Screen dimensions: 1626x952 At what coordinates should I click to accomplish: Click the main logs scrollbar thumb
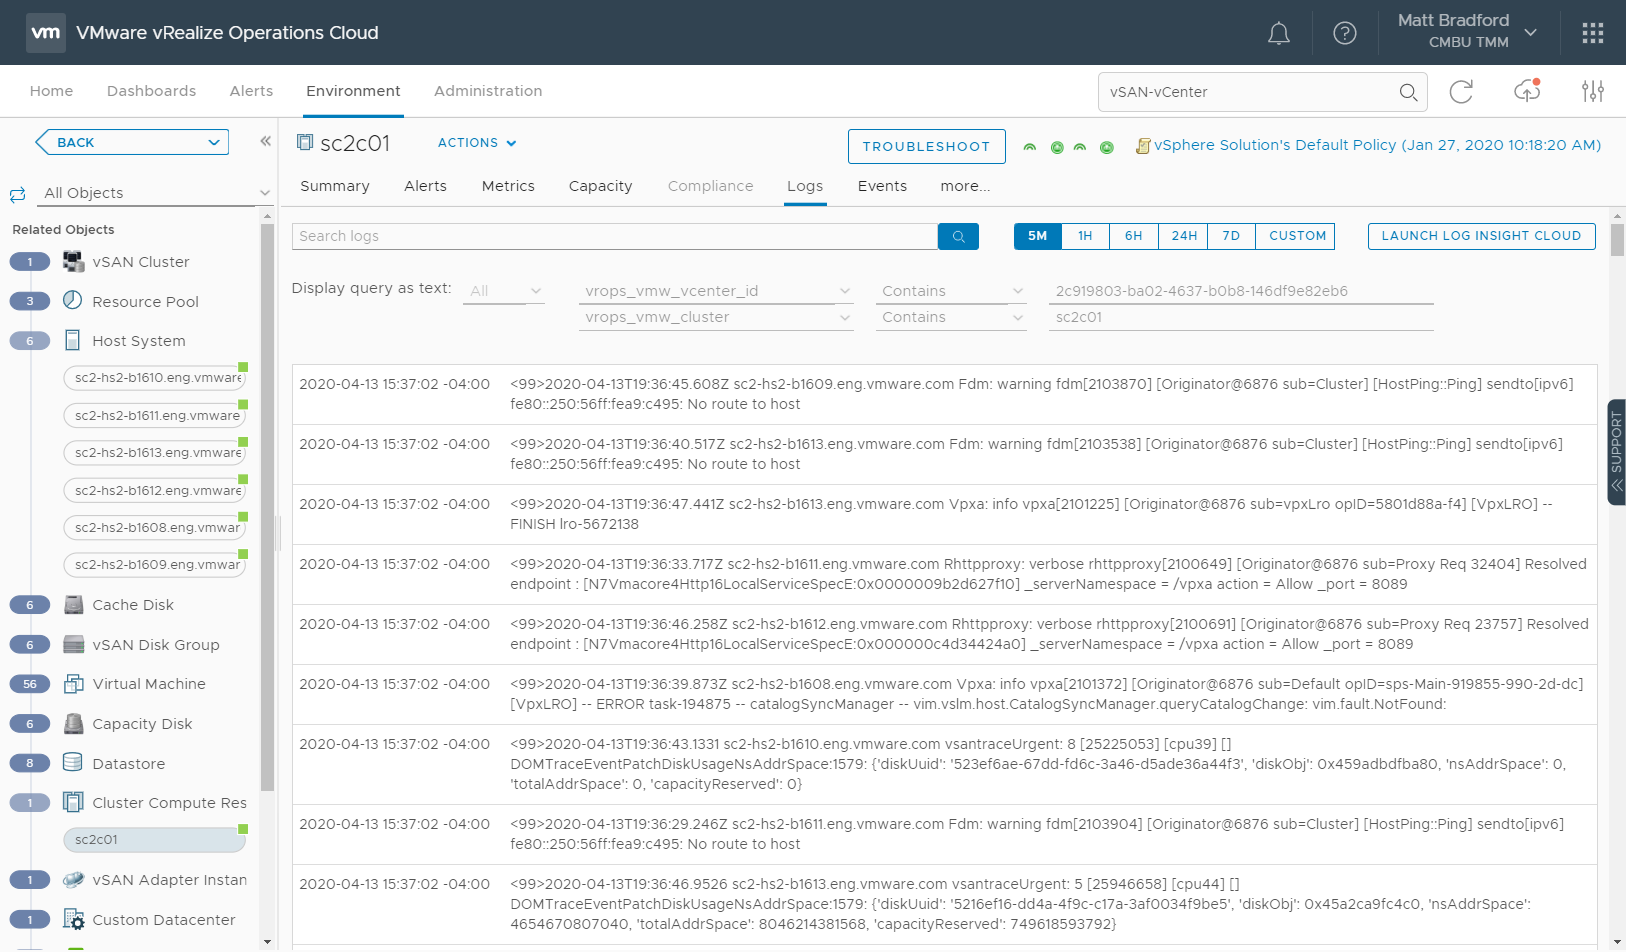pyautogui.click(x=1618, y=240)
